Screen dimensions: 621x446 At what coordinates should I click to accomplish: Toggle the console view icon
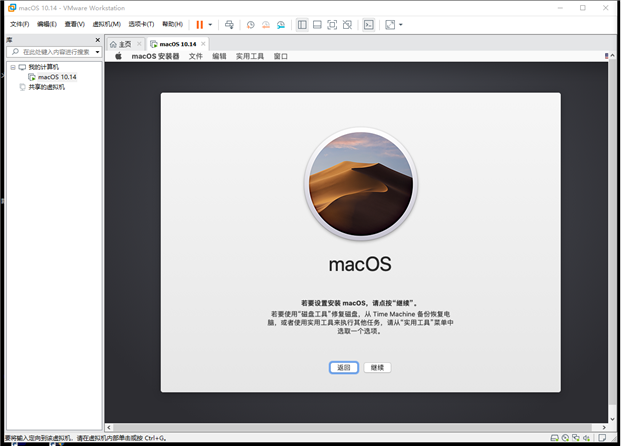point(369,25)
